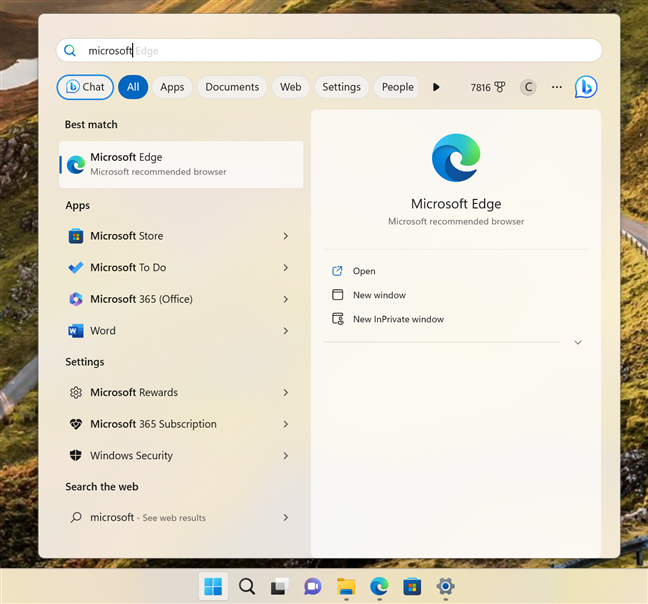Screen dimensions: 648x604
Task: Choose New window for Edge
Action: click(x=379, y=295)
